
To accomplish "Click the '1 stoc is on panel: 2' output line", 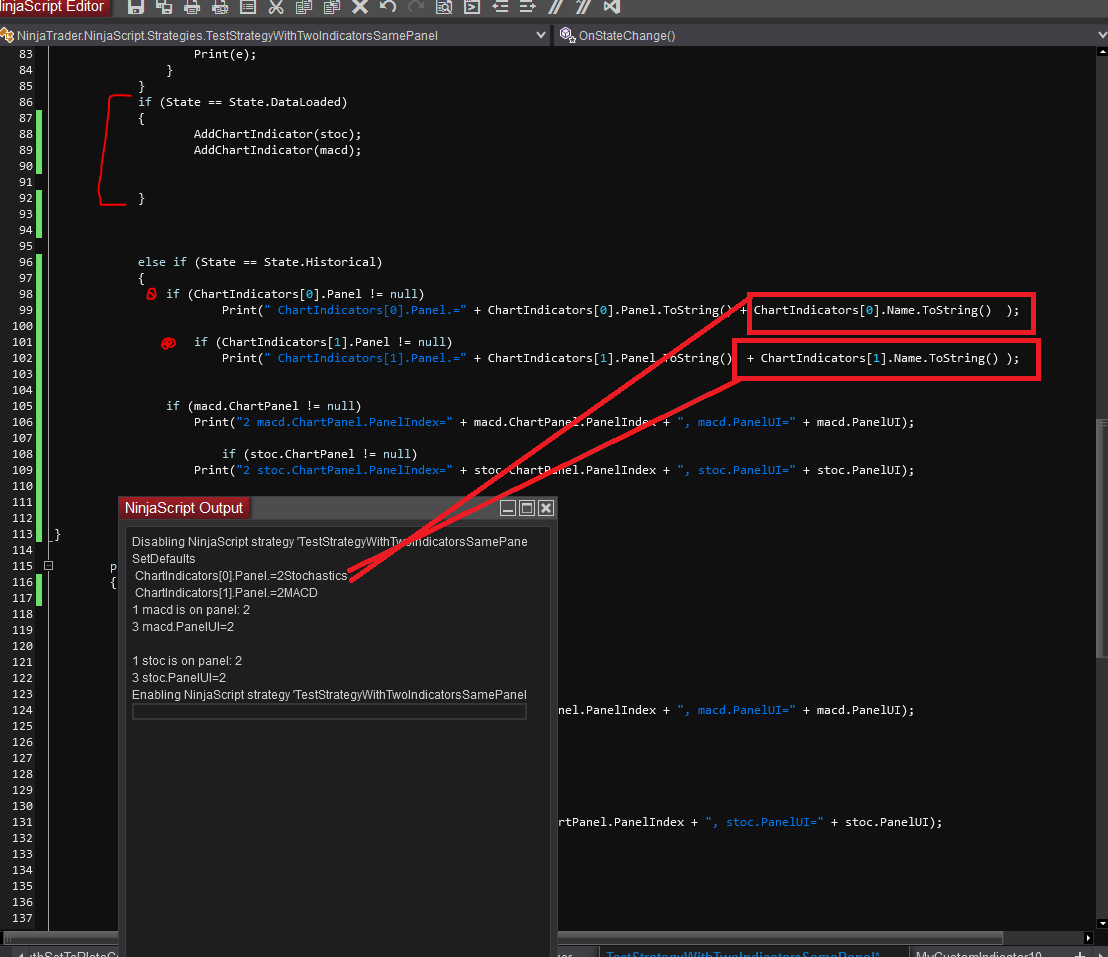I will pyautogui.click(x=187, y=660).
